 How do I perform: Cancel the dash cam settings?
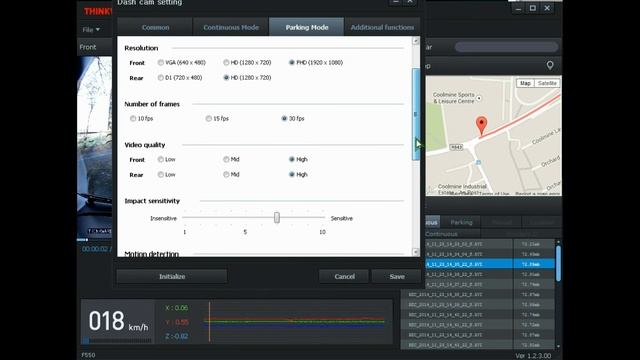344,276
